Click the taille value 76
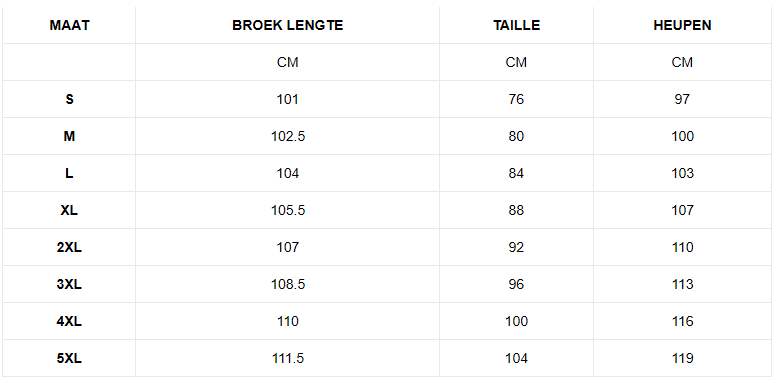 [516, 99]
